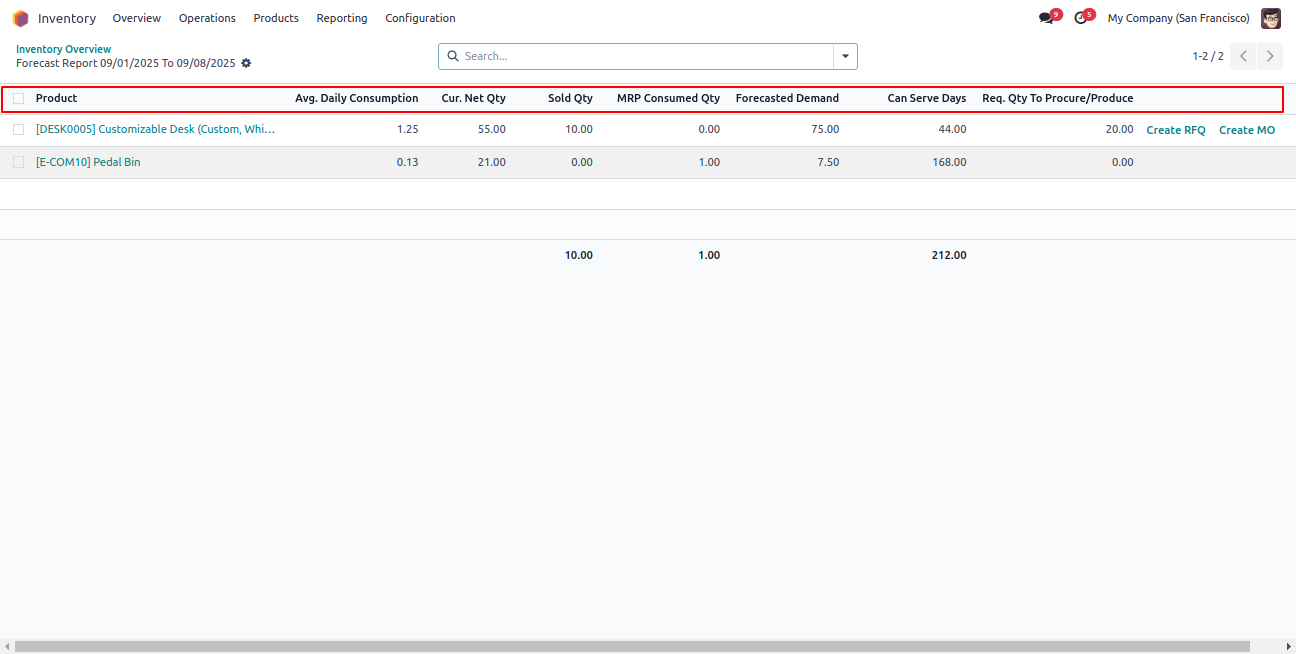Viewport: 1296px width, 654px height.
Task: Click the Odoo Inventory app logo icon
Action: click(x=20, y=18)
